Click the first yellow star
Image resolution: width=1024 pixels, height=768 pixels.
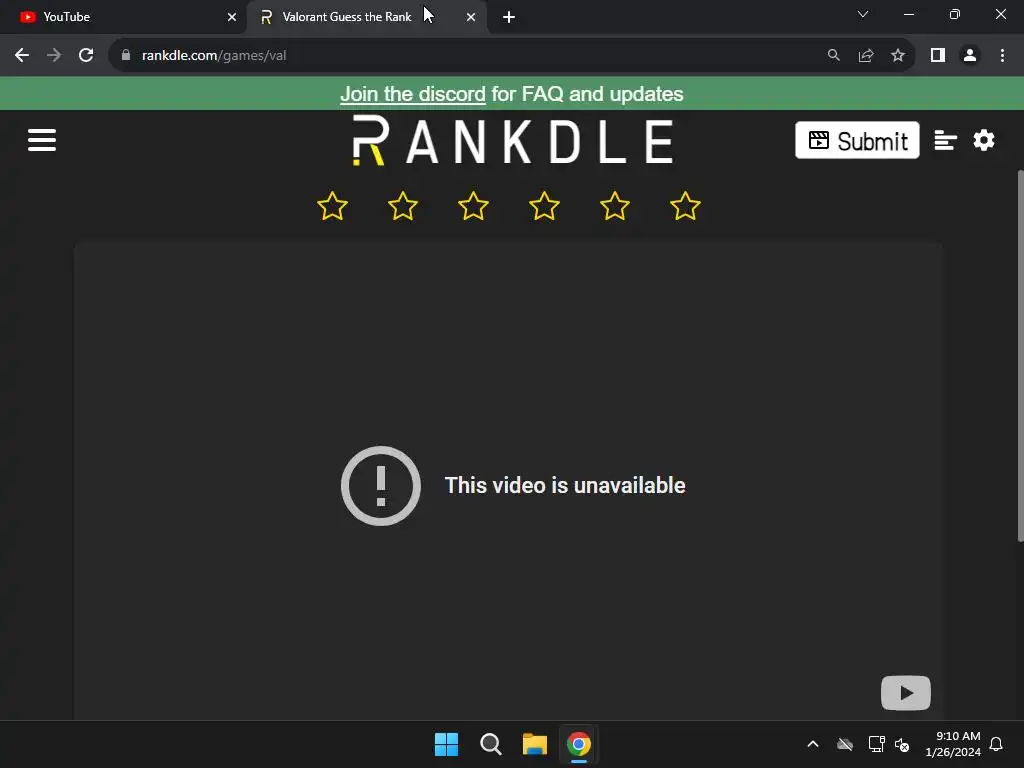332,206
